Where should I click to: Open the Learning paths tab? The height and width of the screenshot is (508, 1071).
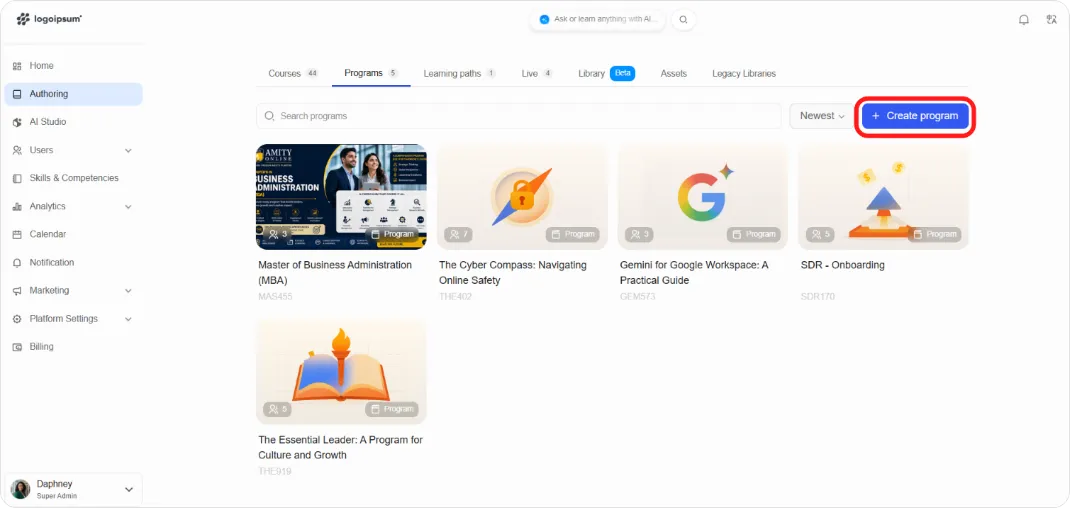click(x=460, y=73)
